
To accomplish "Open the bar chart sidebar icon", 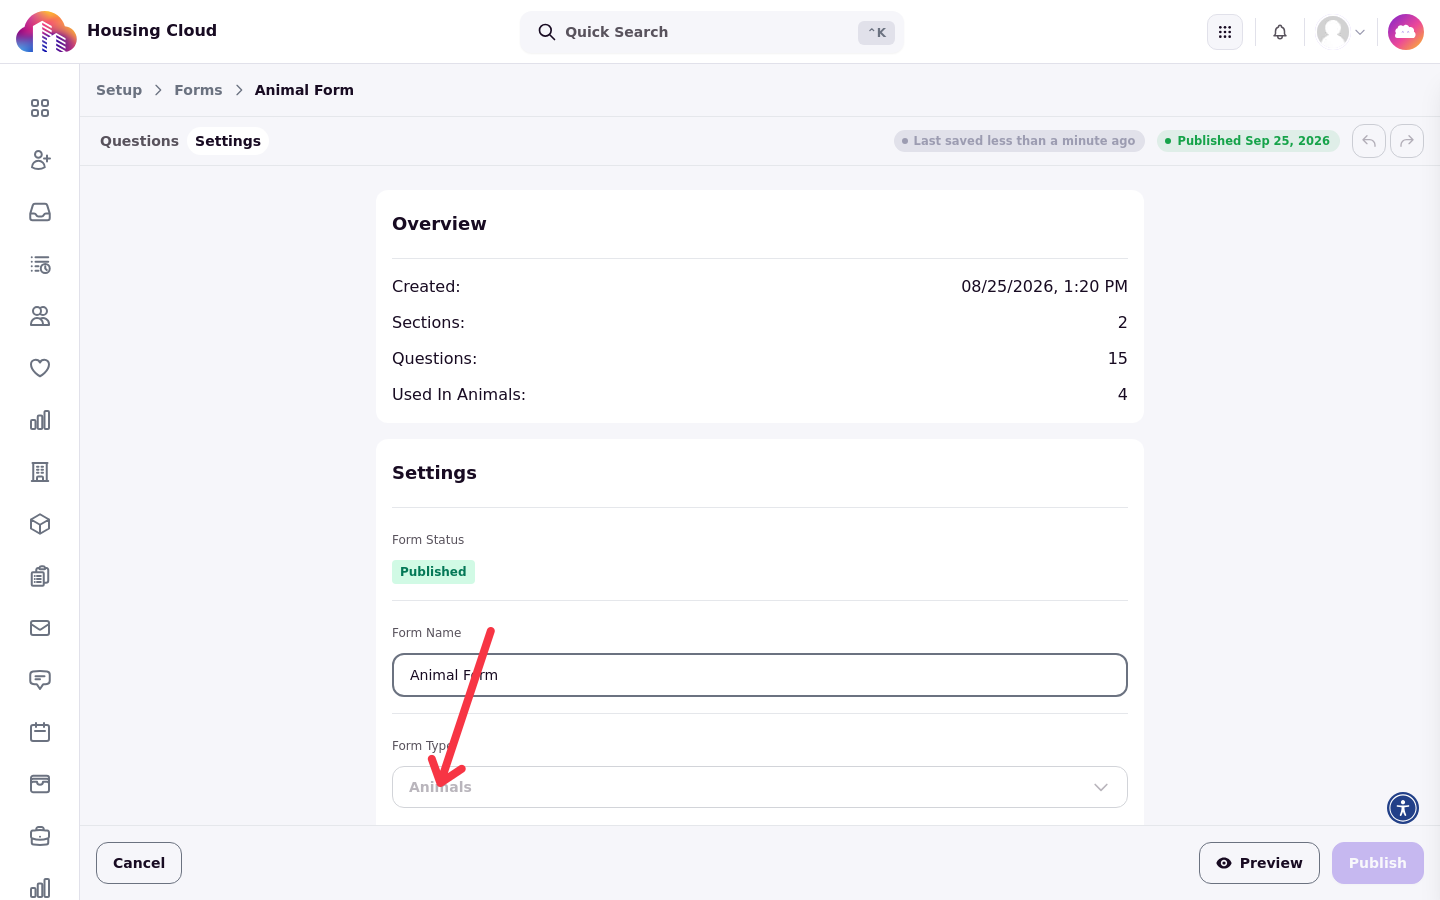I will pyautogui.click(x=40, y=420).
